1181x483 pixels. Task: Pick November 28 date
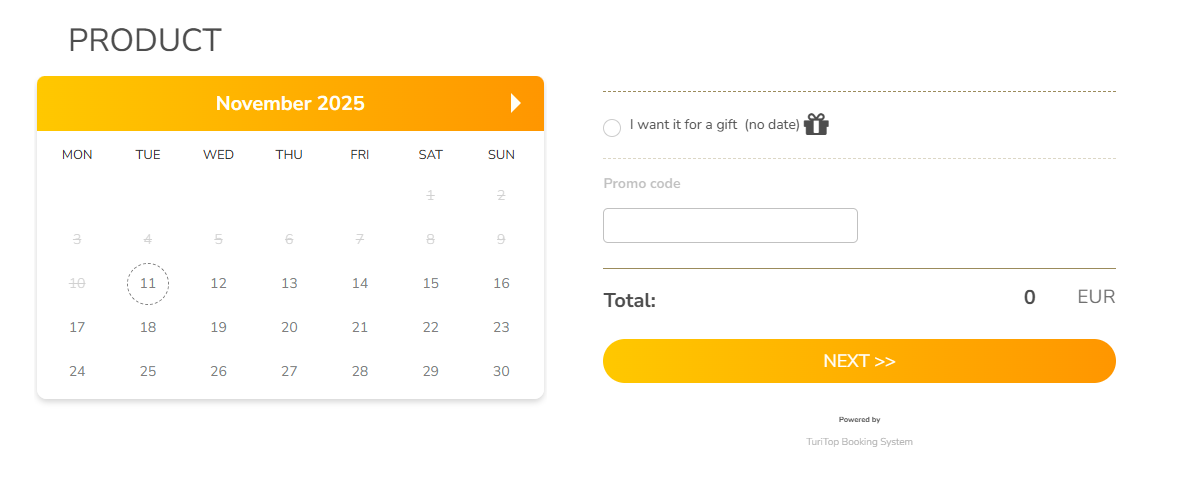pyautogui.click(x=360, y=371)
